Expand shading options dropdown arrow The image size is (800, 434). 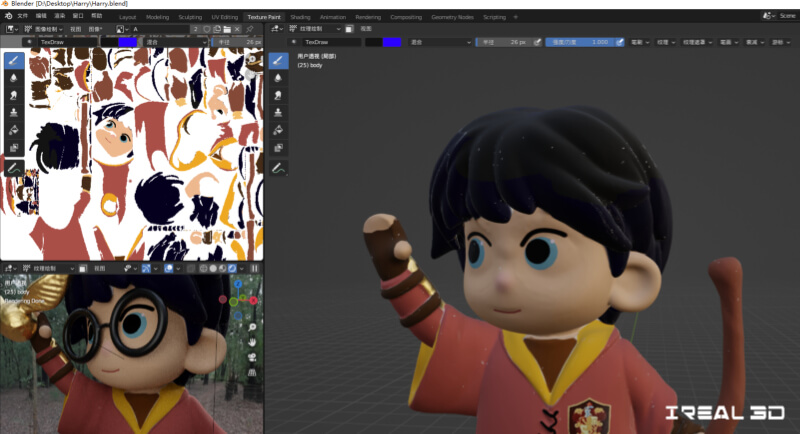click(242, 268)
